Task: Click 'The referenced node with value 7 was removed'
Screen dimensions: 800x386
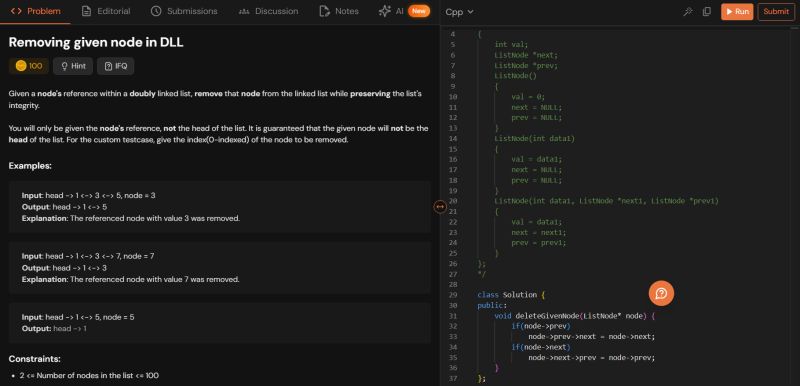Action: pyautogui.click(x=154, y=279)
